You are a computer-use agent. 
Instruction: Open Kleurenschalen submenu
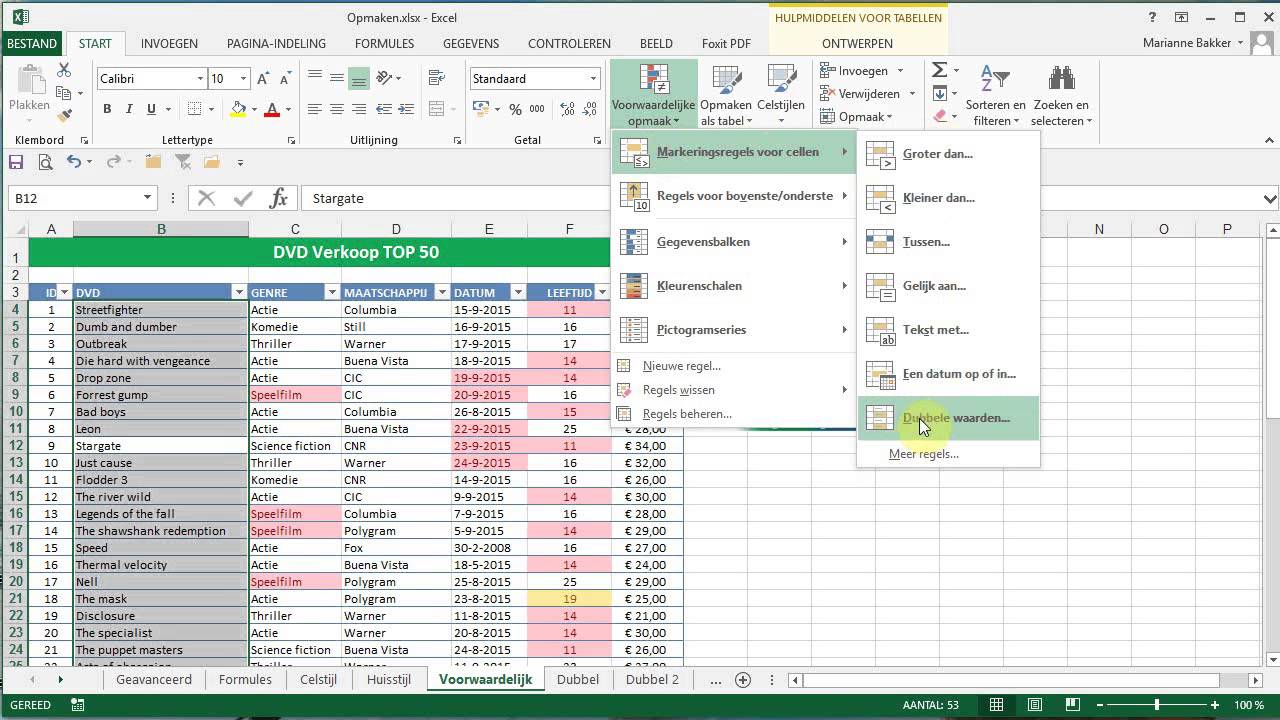point(734,286)
